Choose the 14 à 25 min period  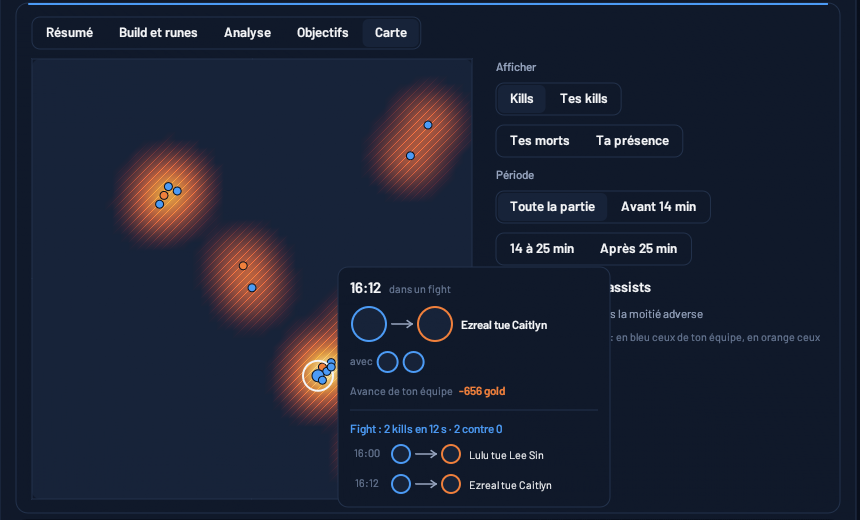(542, 249)
